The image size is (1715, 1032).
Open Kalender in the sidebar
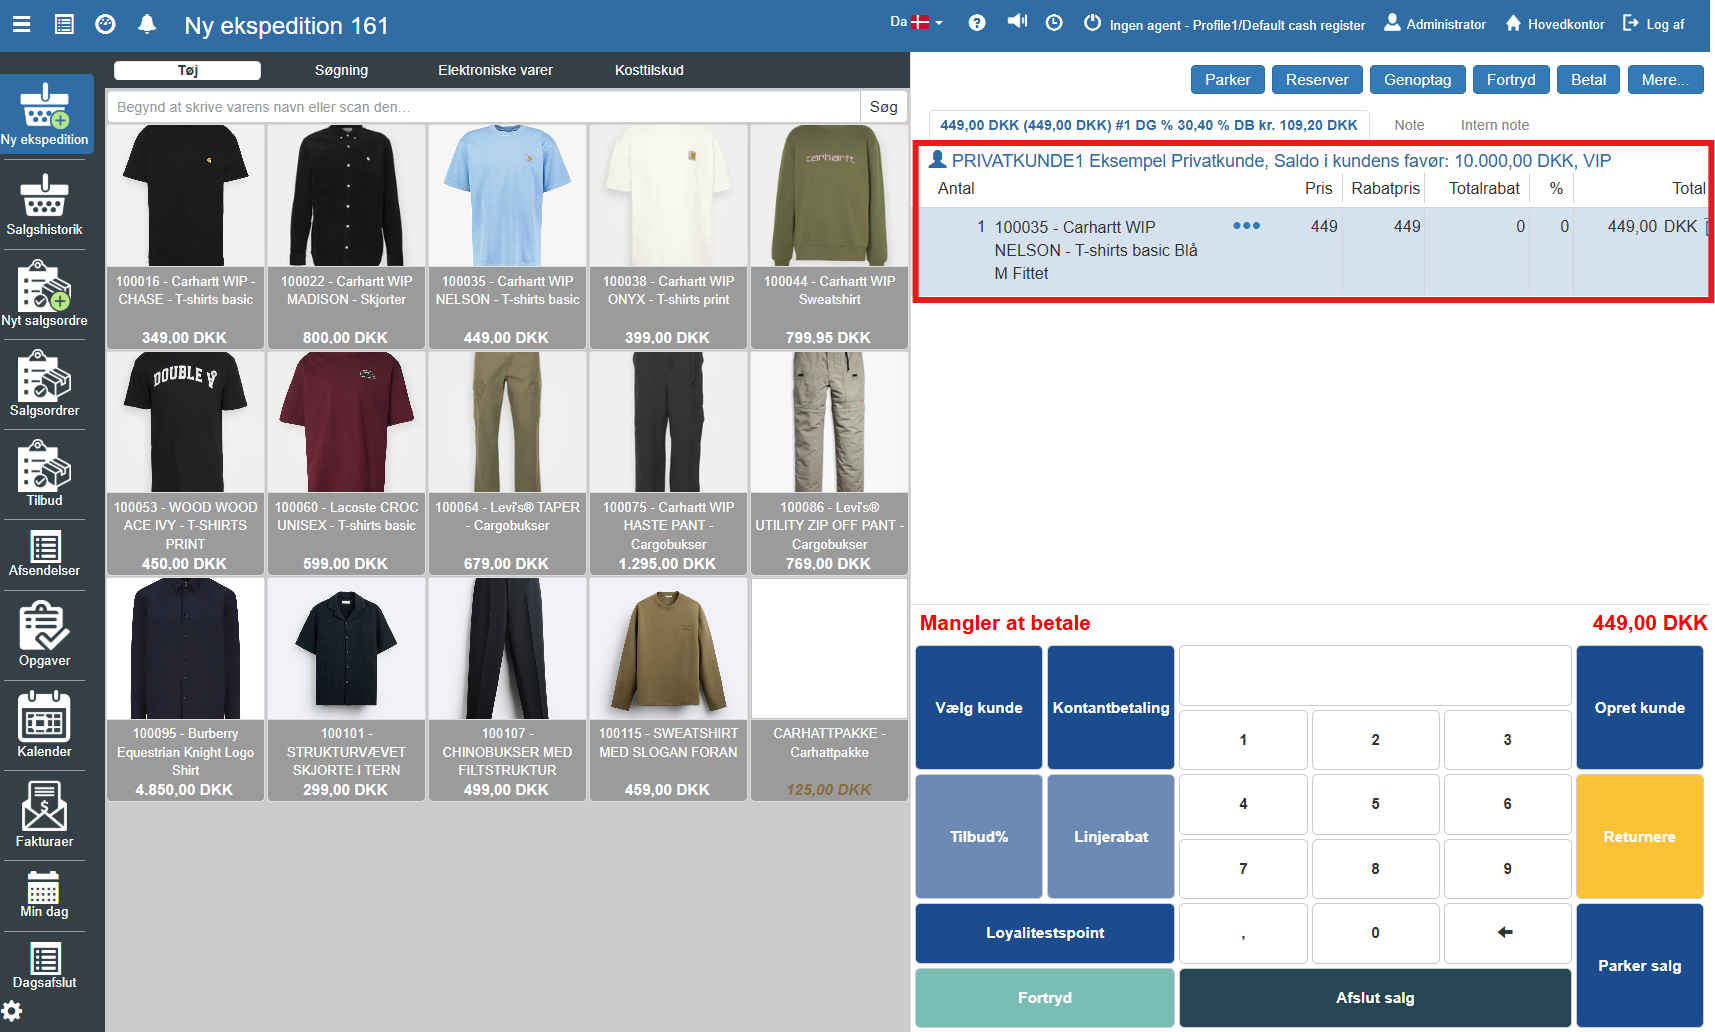pos(45,724)
